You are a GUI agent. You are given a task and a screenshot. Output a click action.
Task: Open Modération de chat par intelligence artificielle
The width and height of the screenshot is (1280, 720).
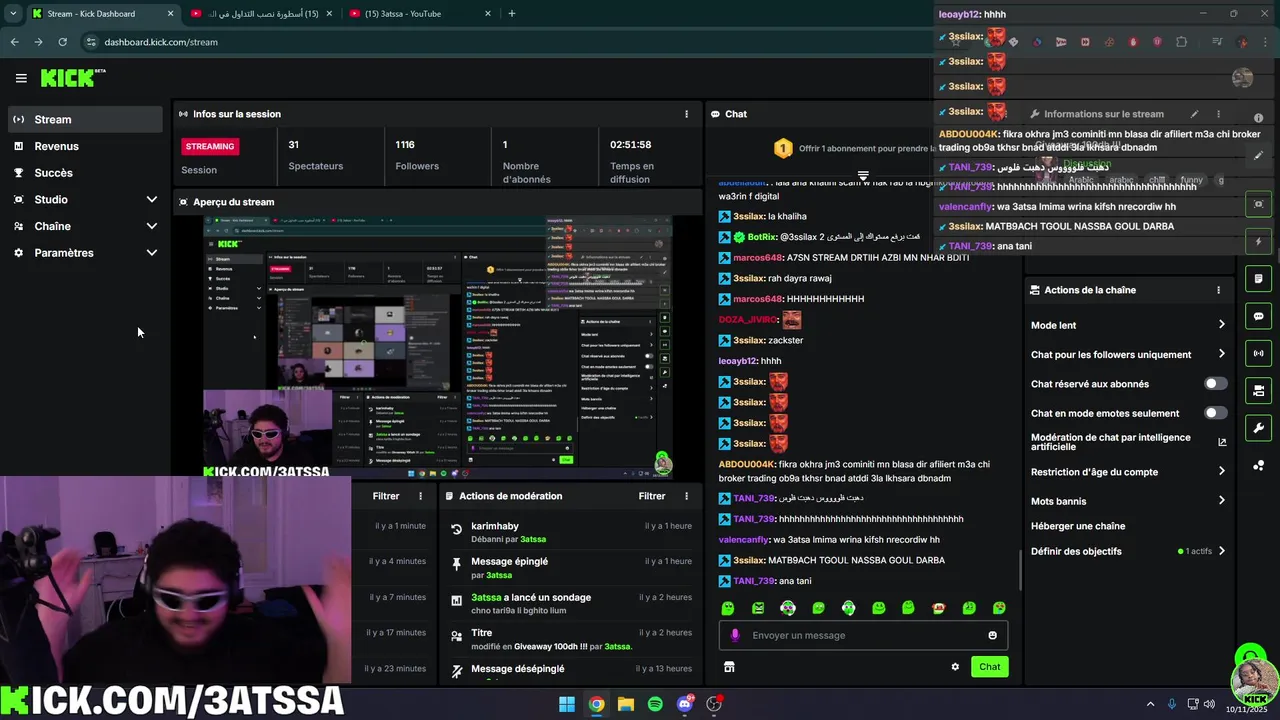click(x=1128, y=442)
